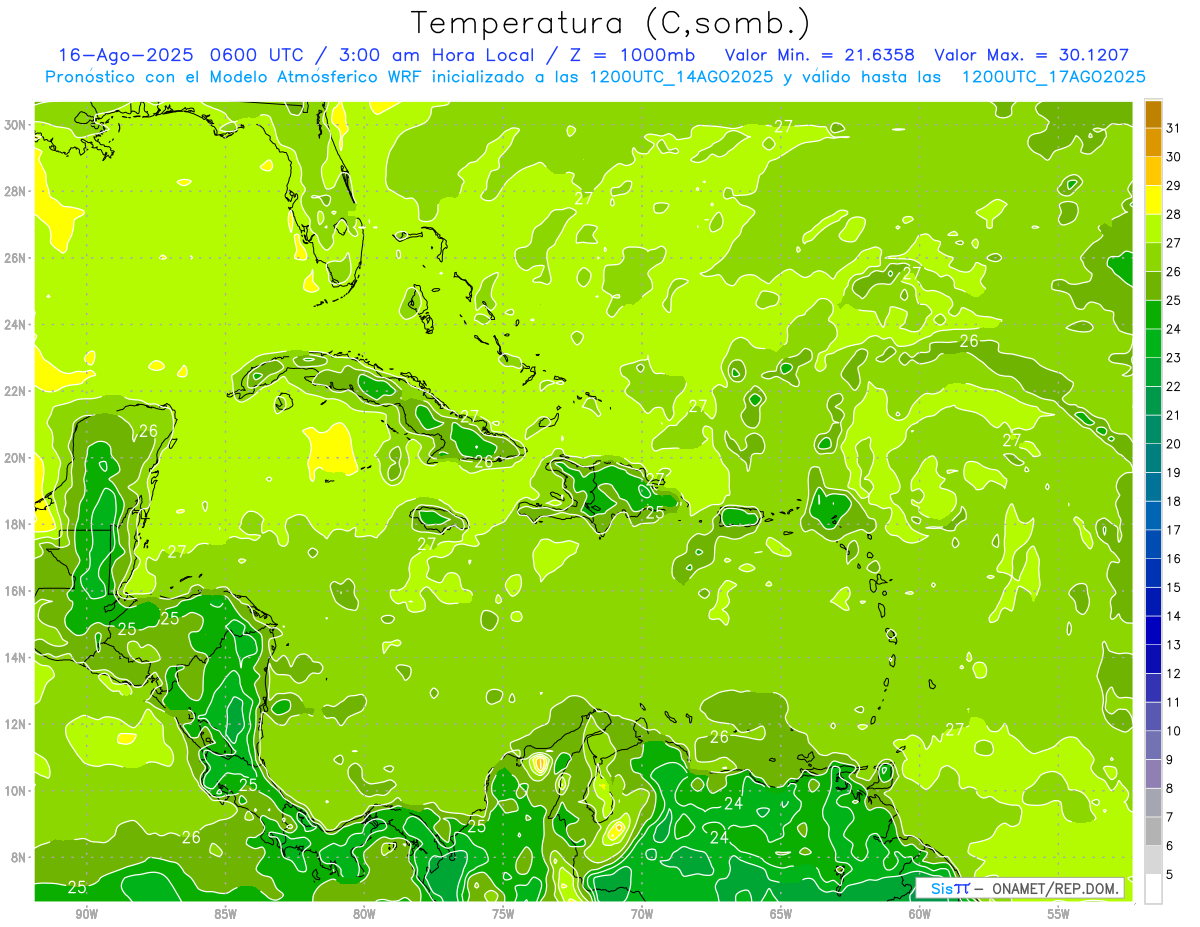Click the color legend value 28

pyautogui.click(x=1174, y=214)
